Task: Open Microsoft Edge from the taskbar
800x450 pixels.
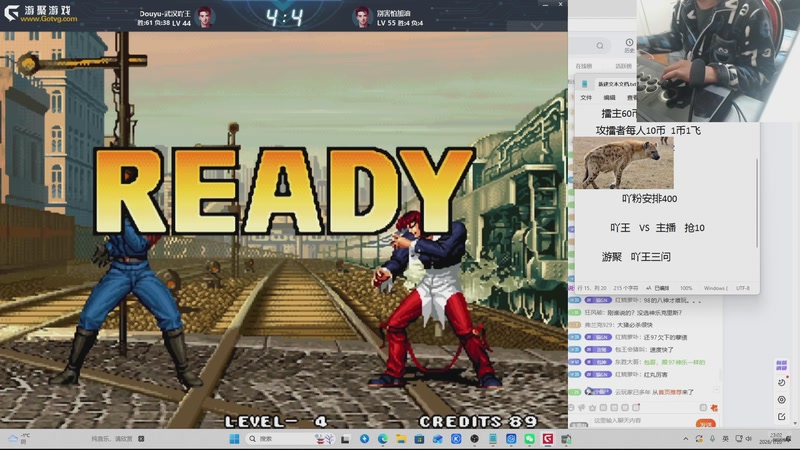Action: point(383,439)
